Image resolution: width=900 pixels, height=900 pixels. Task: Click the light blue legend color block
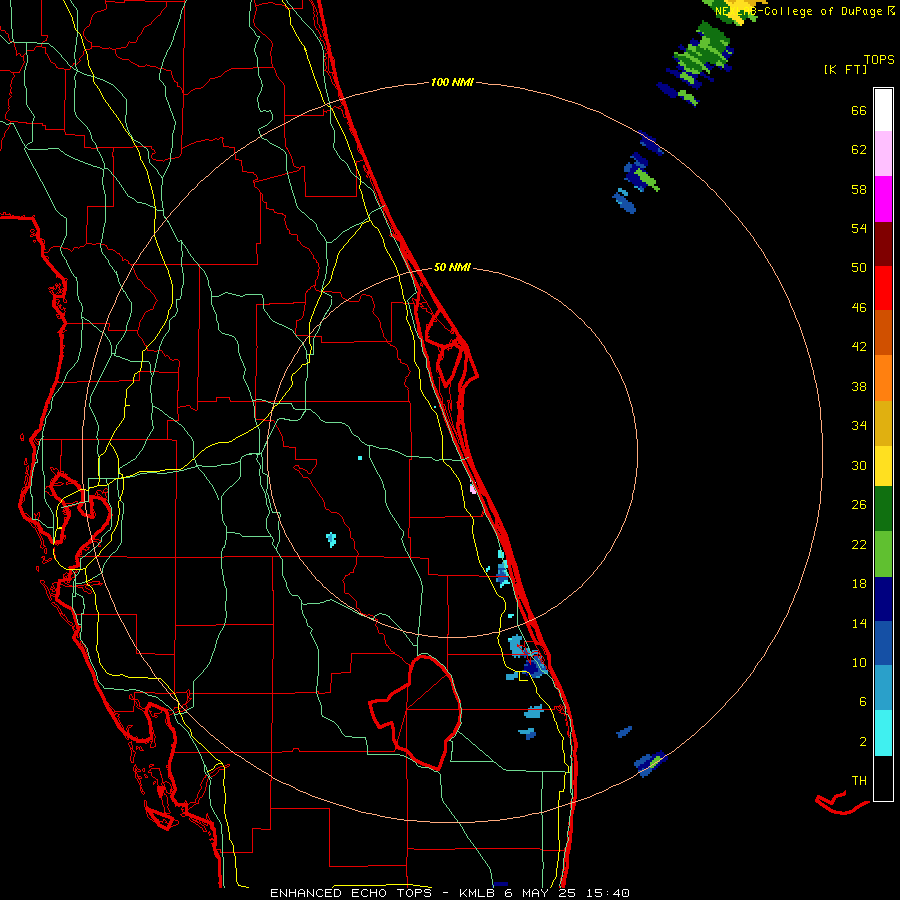[883, 687]
